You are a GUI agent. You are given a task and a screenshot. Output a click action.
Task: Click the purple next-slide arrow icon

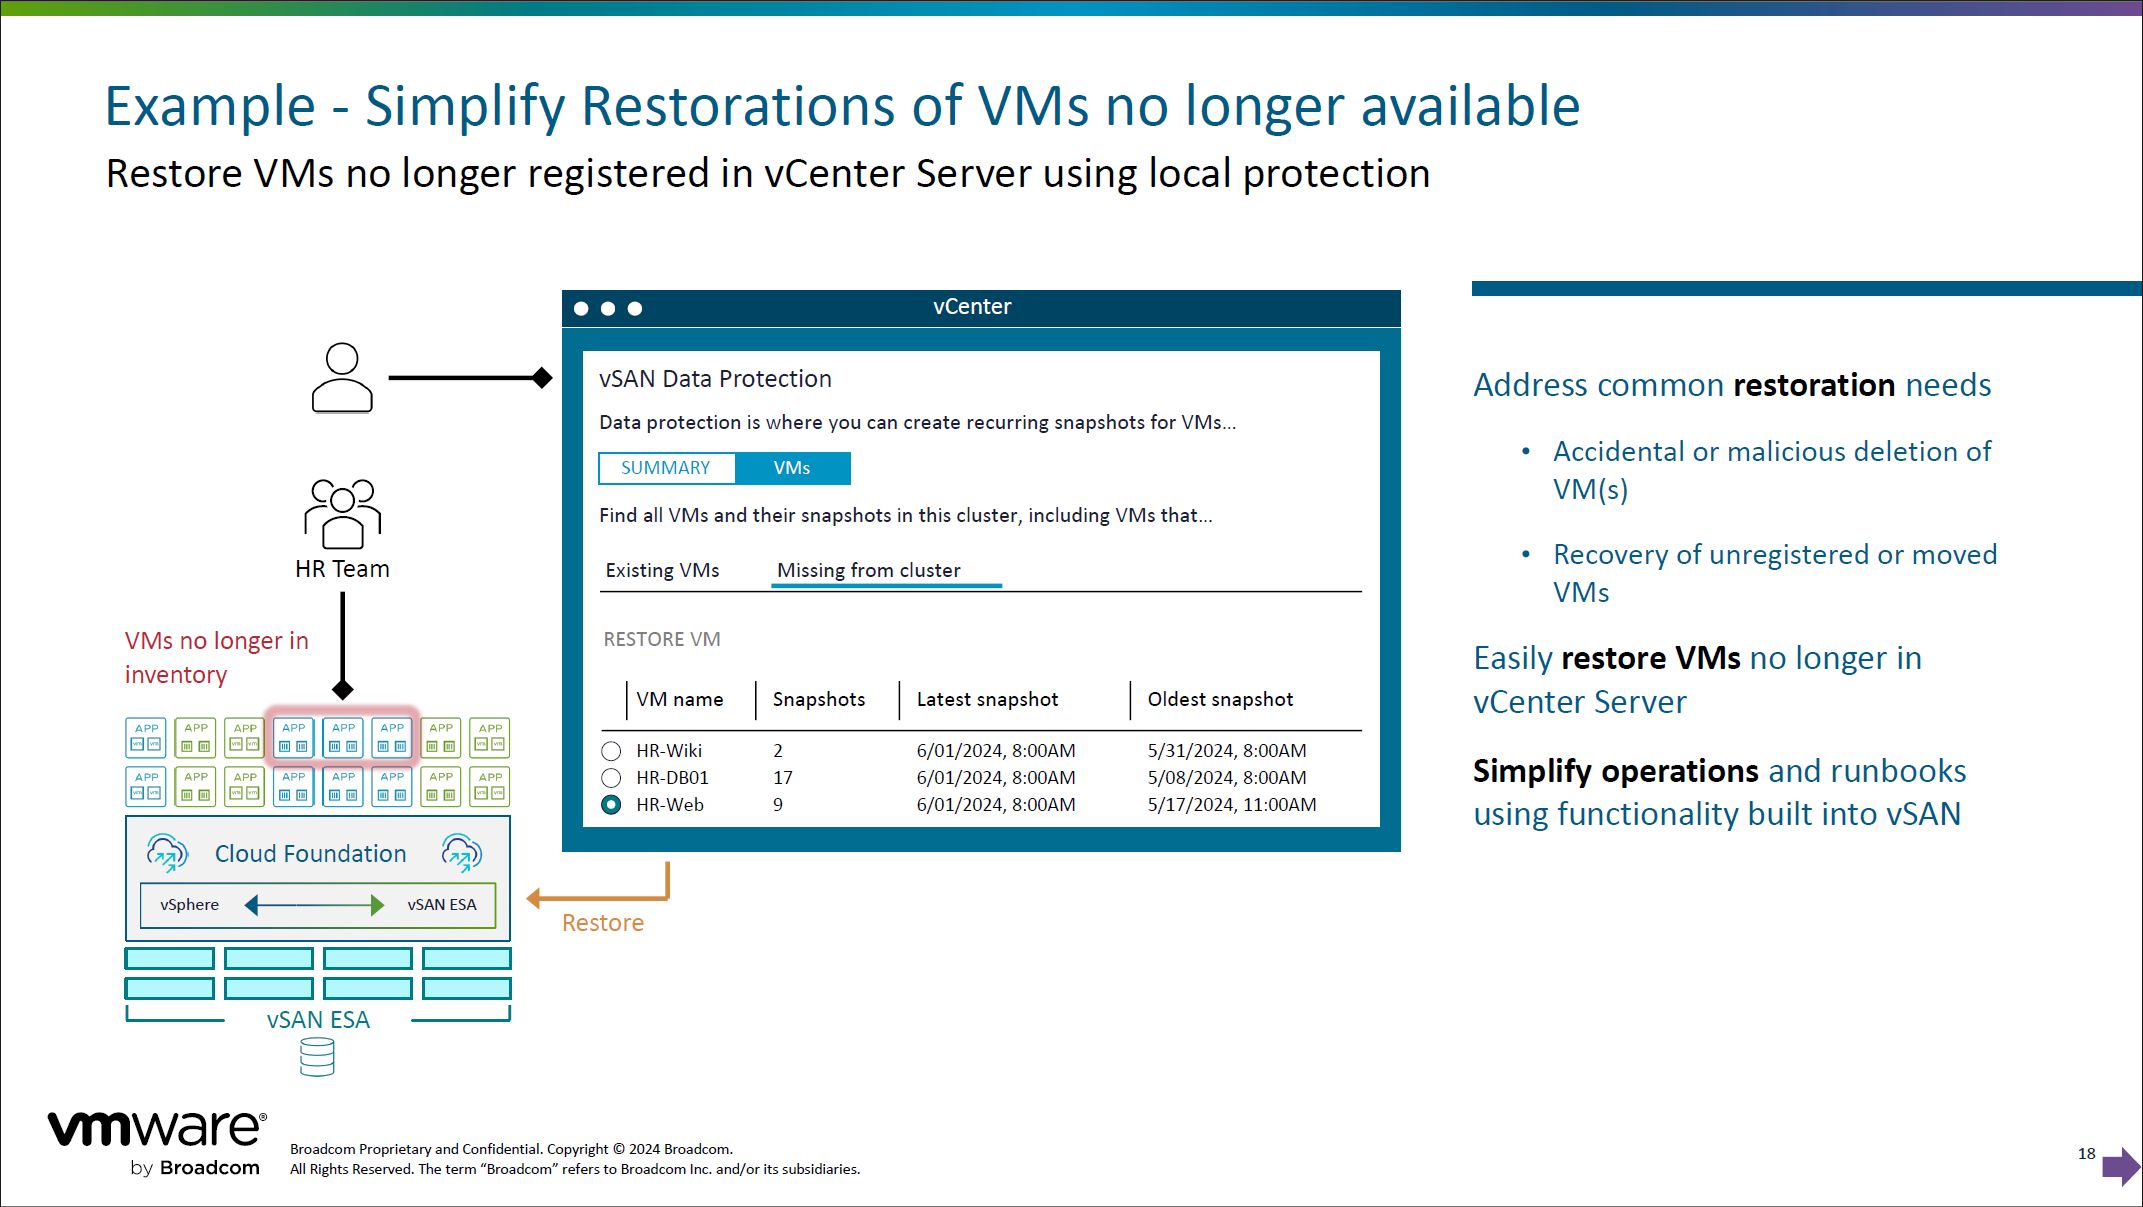tap(2120, 1166)
